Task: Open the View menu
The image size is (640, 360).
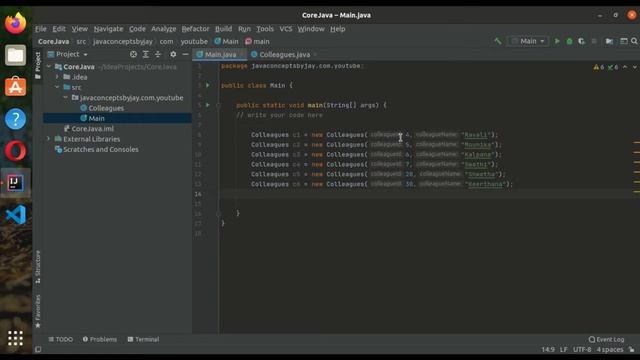Action: 80,29
